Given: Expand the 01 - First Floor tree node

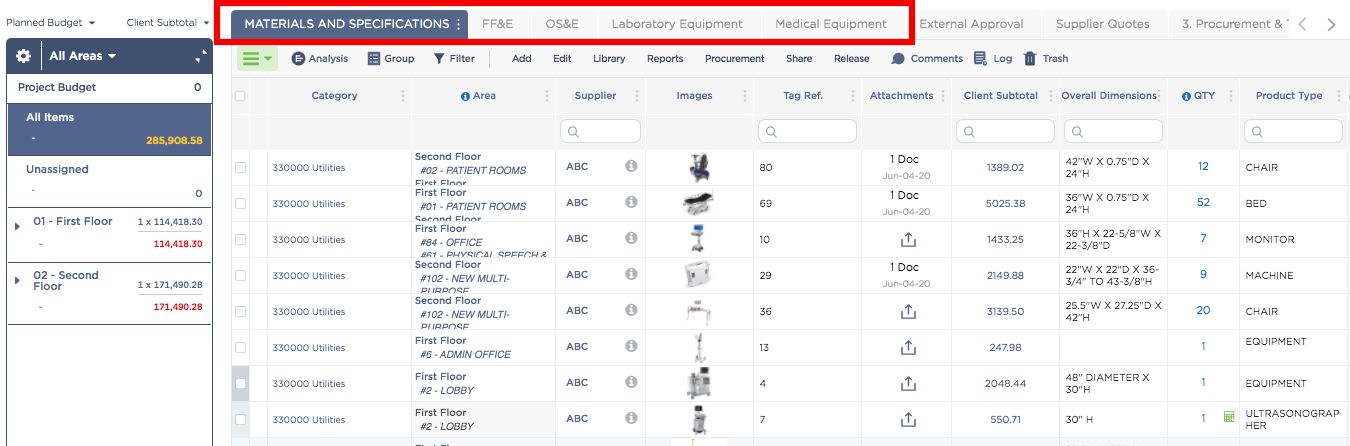Looking at the screenshot, I should coord(17,226).
